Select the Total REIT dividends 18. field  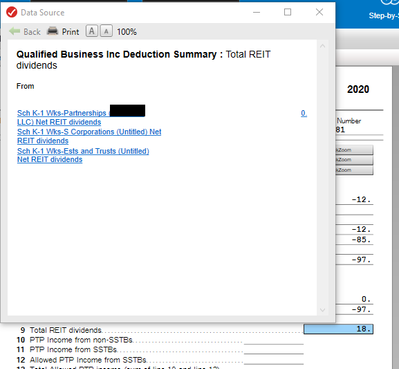pyautogui.click(x=338, y=329)
